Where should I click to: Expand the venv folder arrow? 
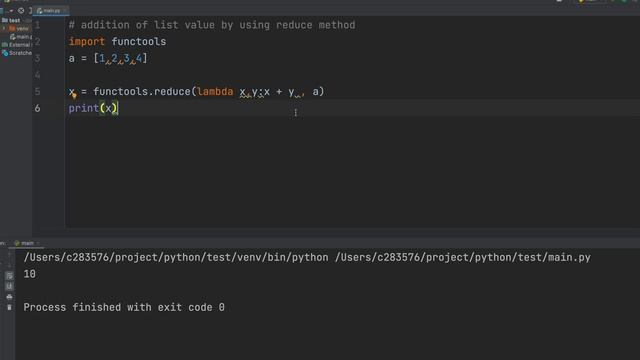[x=4, y=29]
